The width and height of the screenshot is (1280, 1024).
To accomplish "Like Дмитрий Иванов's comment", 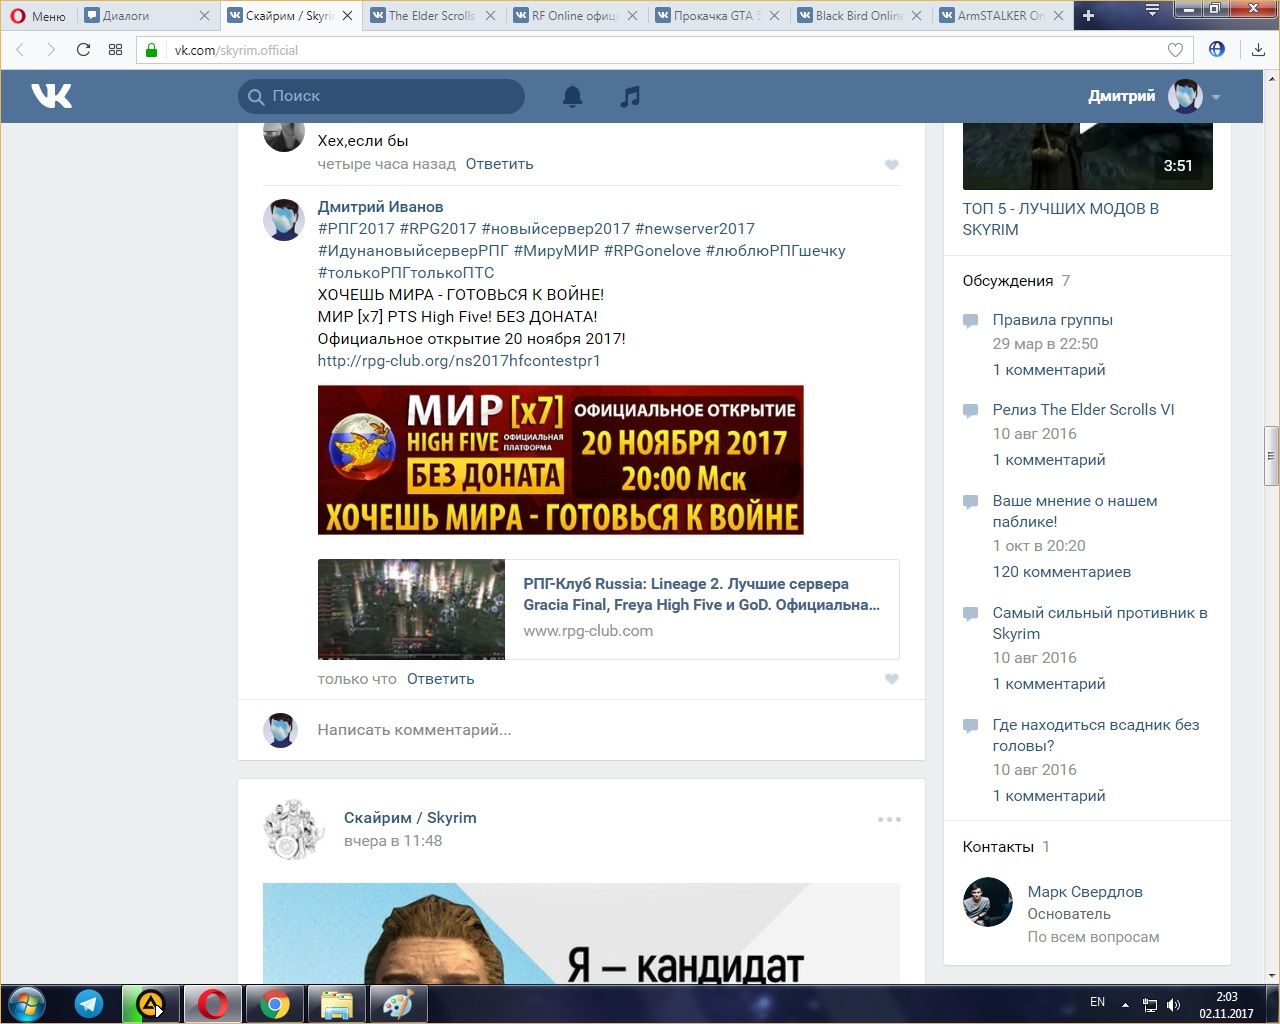I will [892, 679].
